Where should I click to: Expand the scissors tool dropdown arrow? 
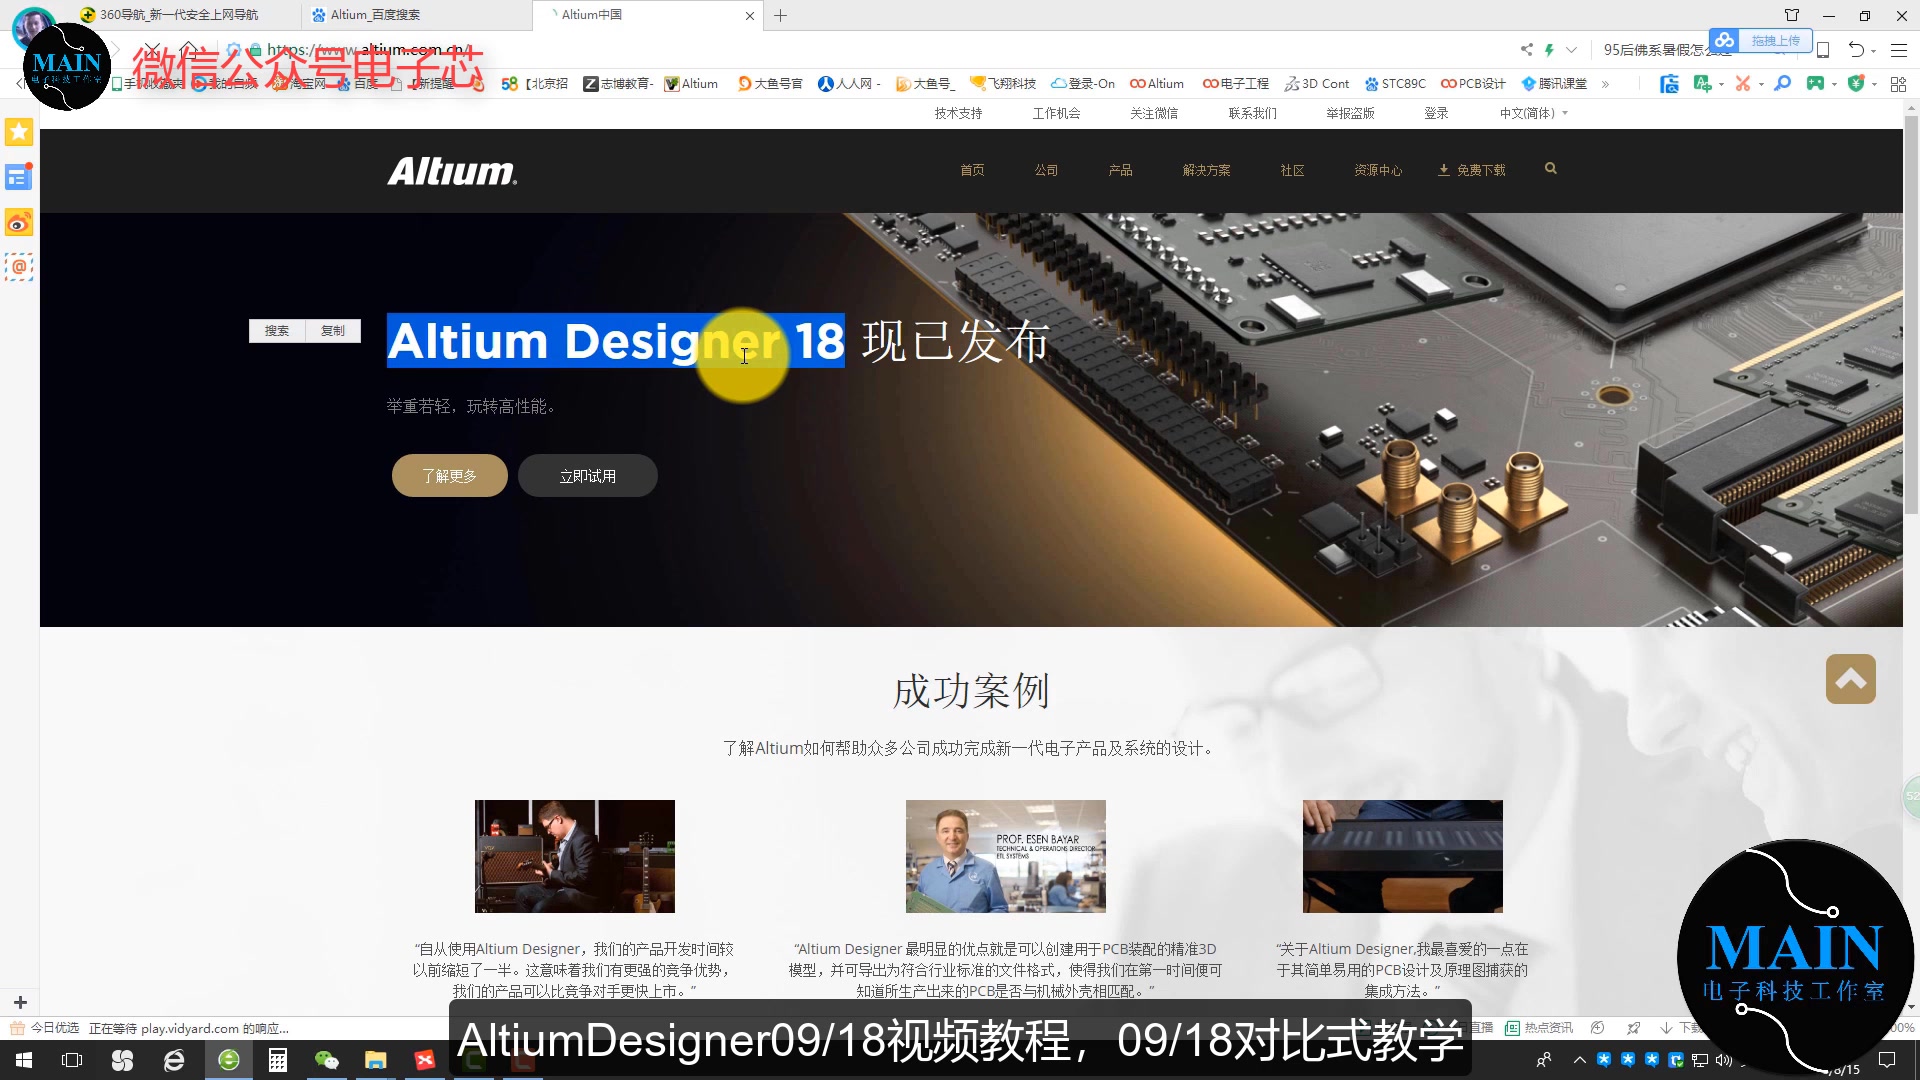point(1761,85)
